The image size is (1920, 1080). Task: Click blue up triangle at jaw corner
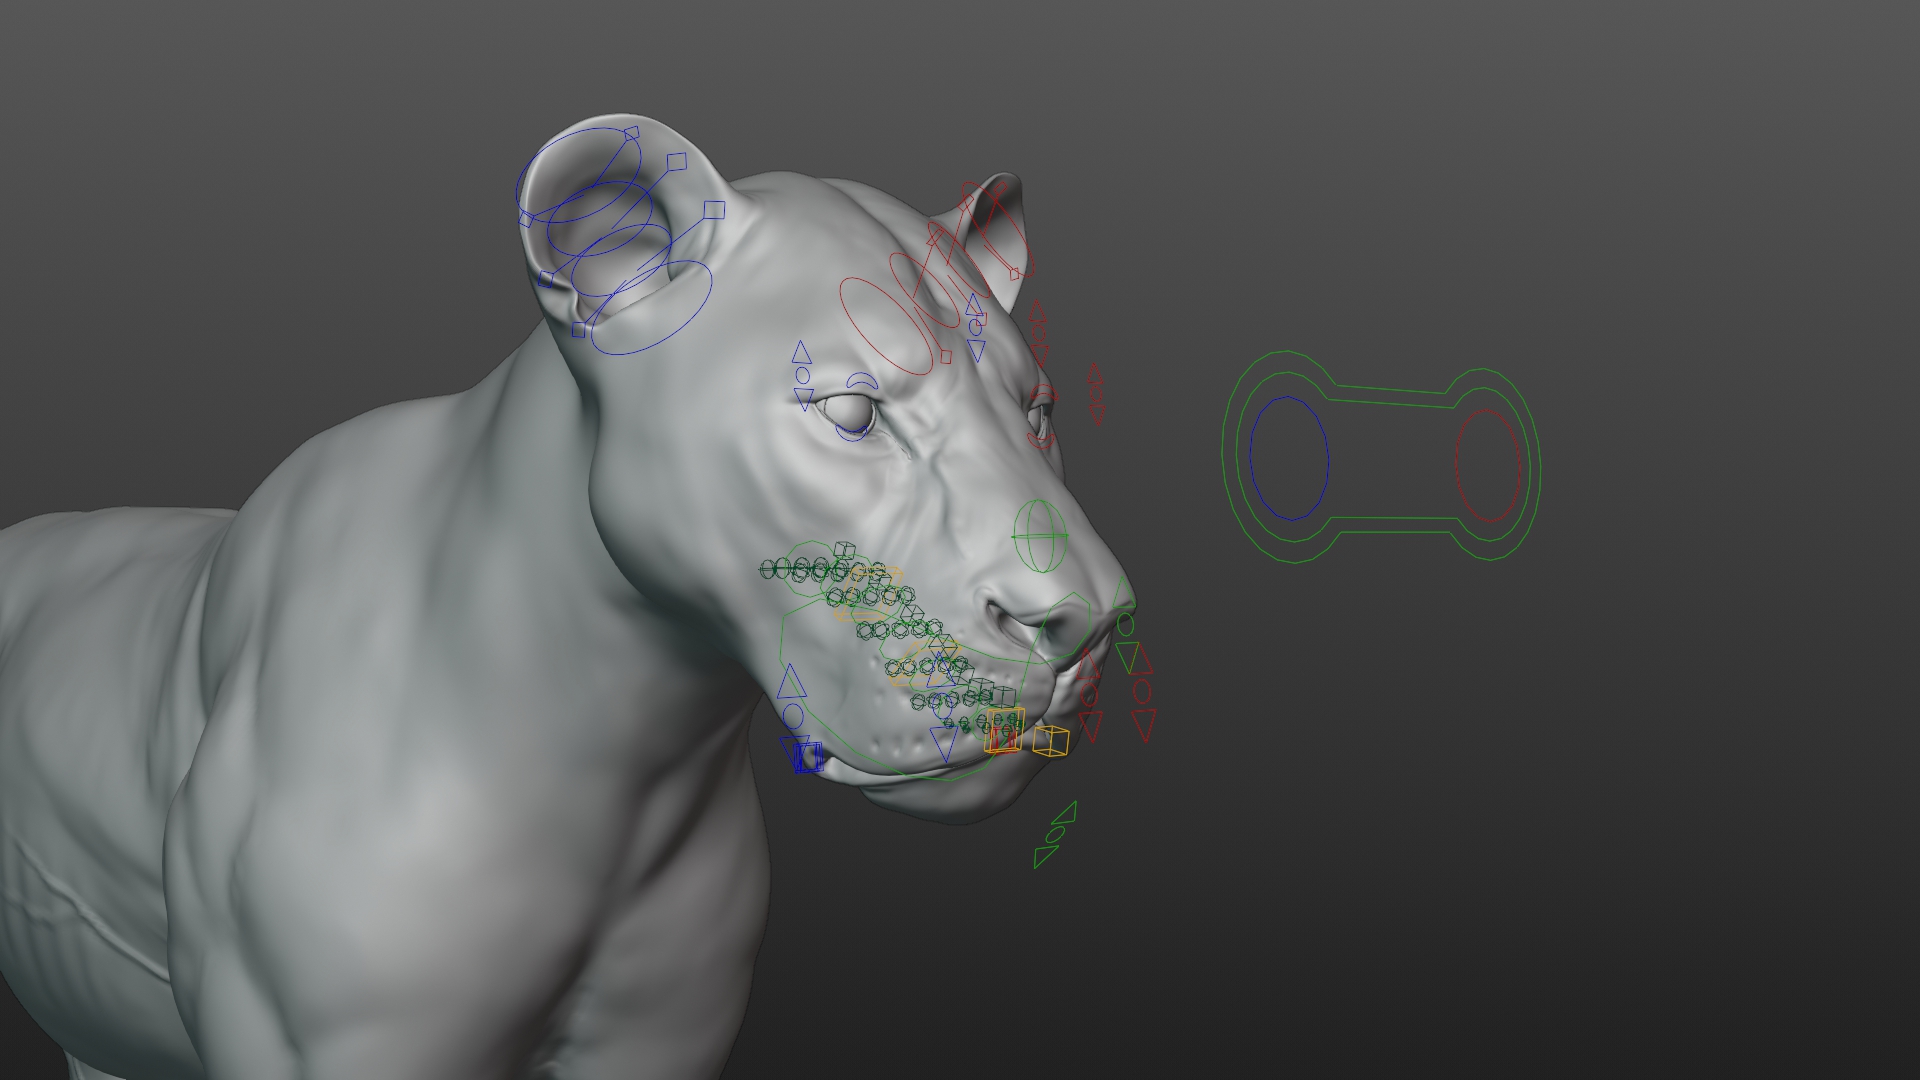click(791, 682)
